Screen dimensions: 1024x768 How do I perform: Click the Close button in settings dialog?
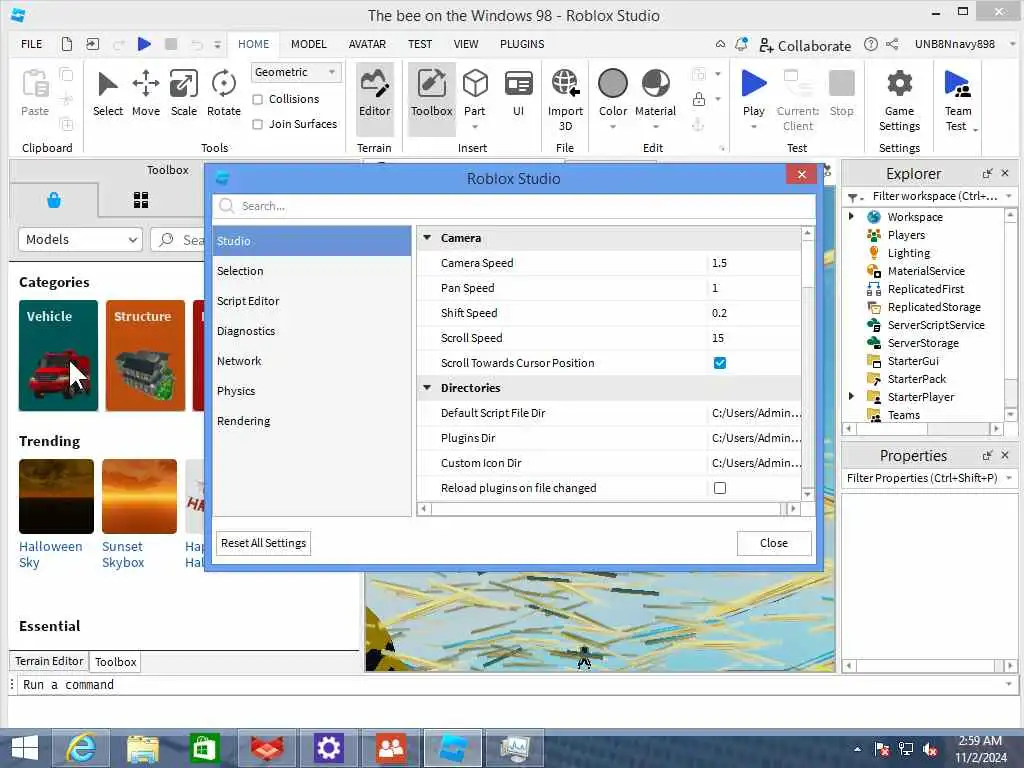[774, 543]
